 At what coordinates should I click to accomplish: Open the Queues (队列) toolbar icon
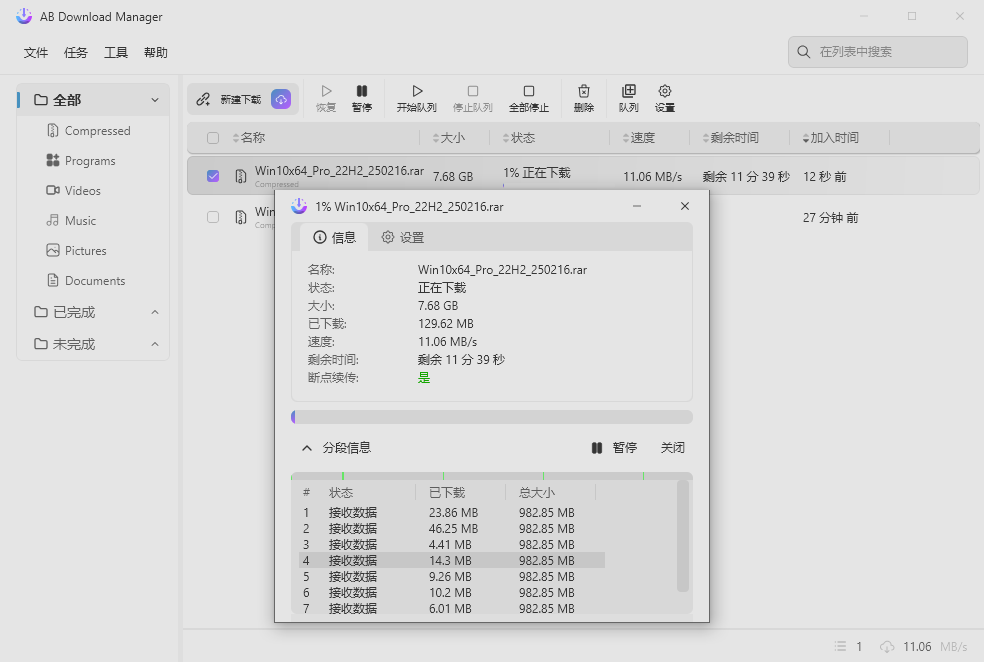coord(629,91)
